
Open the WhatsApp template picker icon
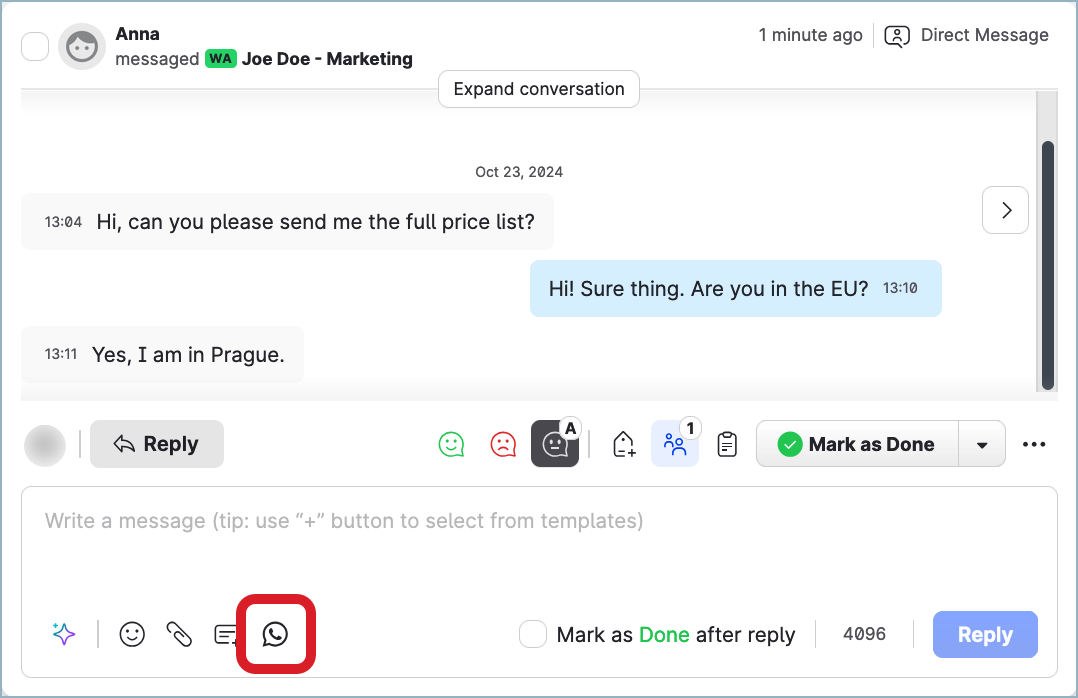[276, 634]
